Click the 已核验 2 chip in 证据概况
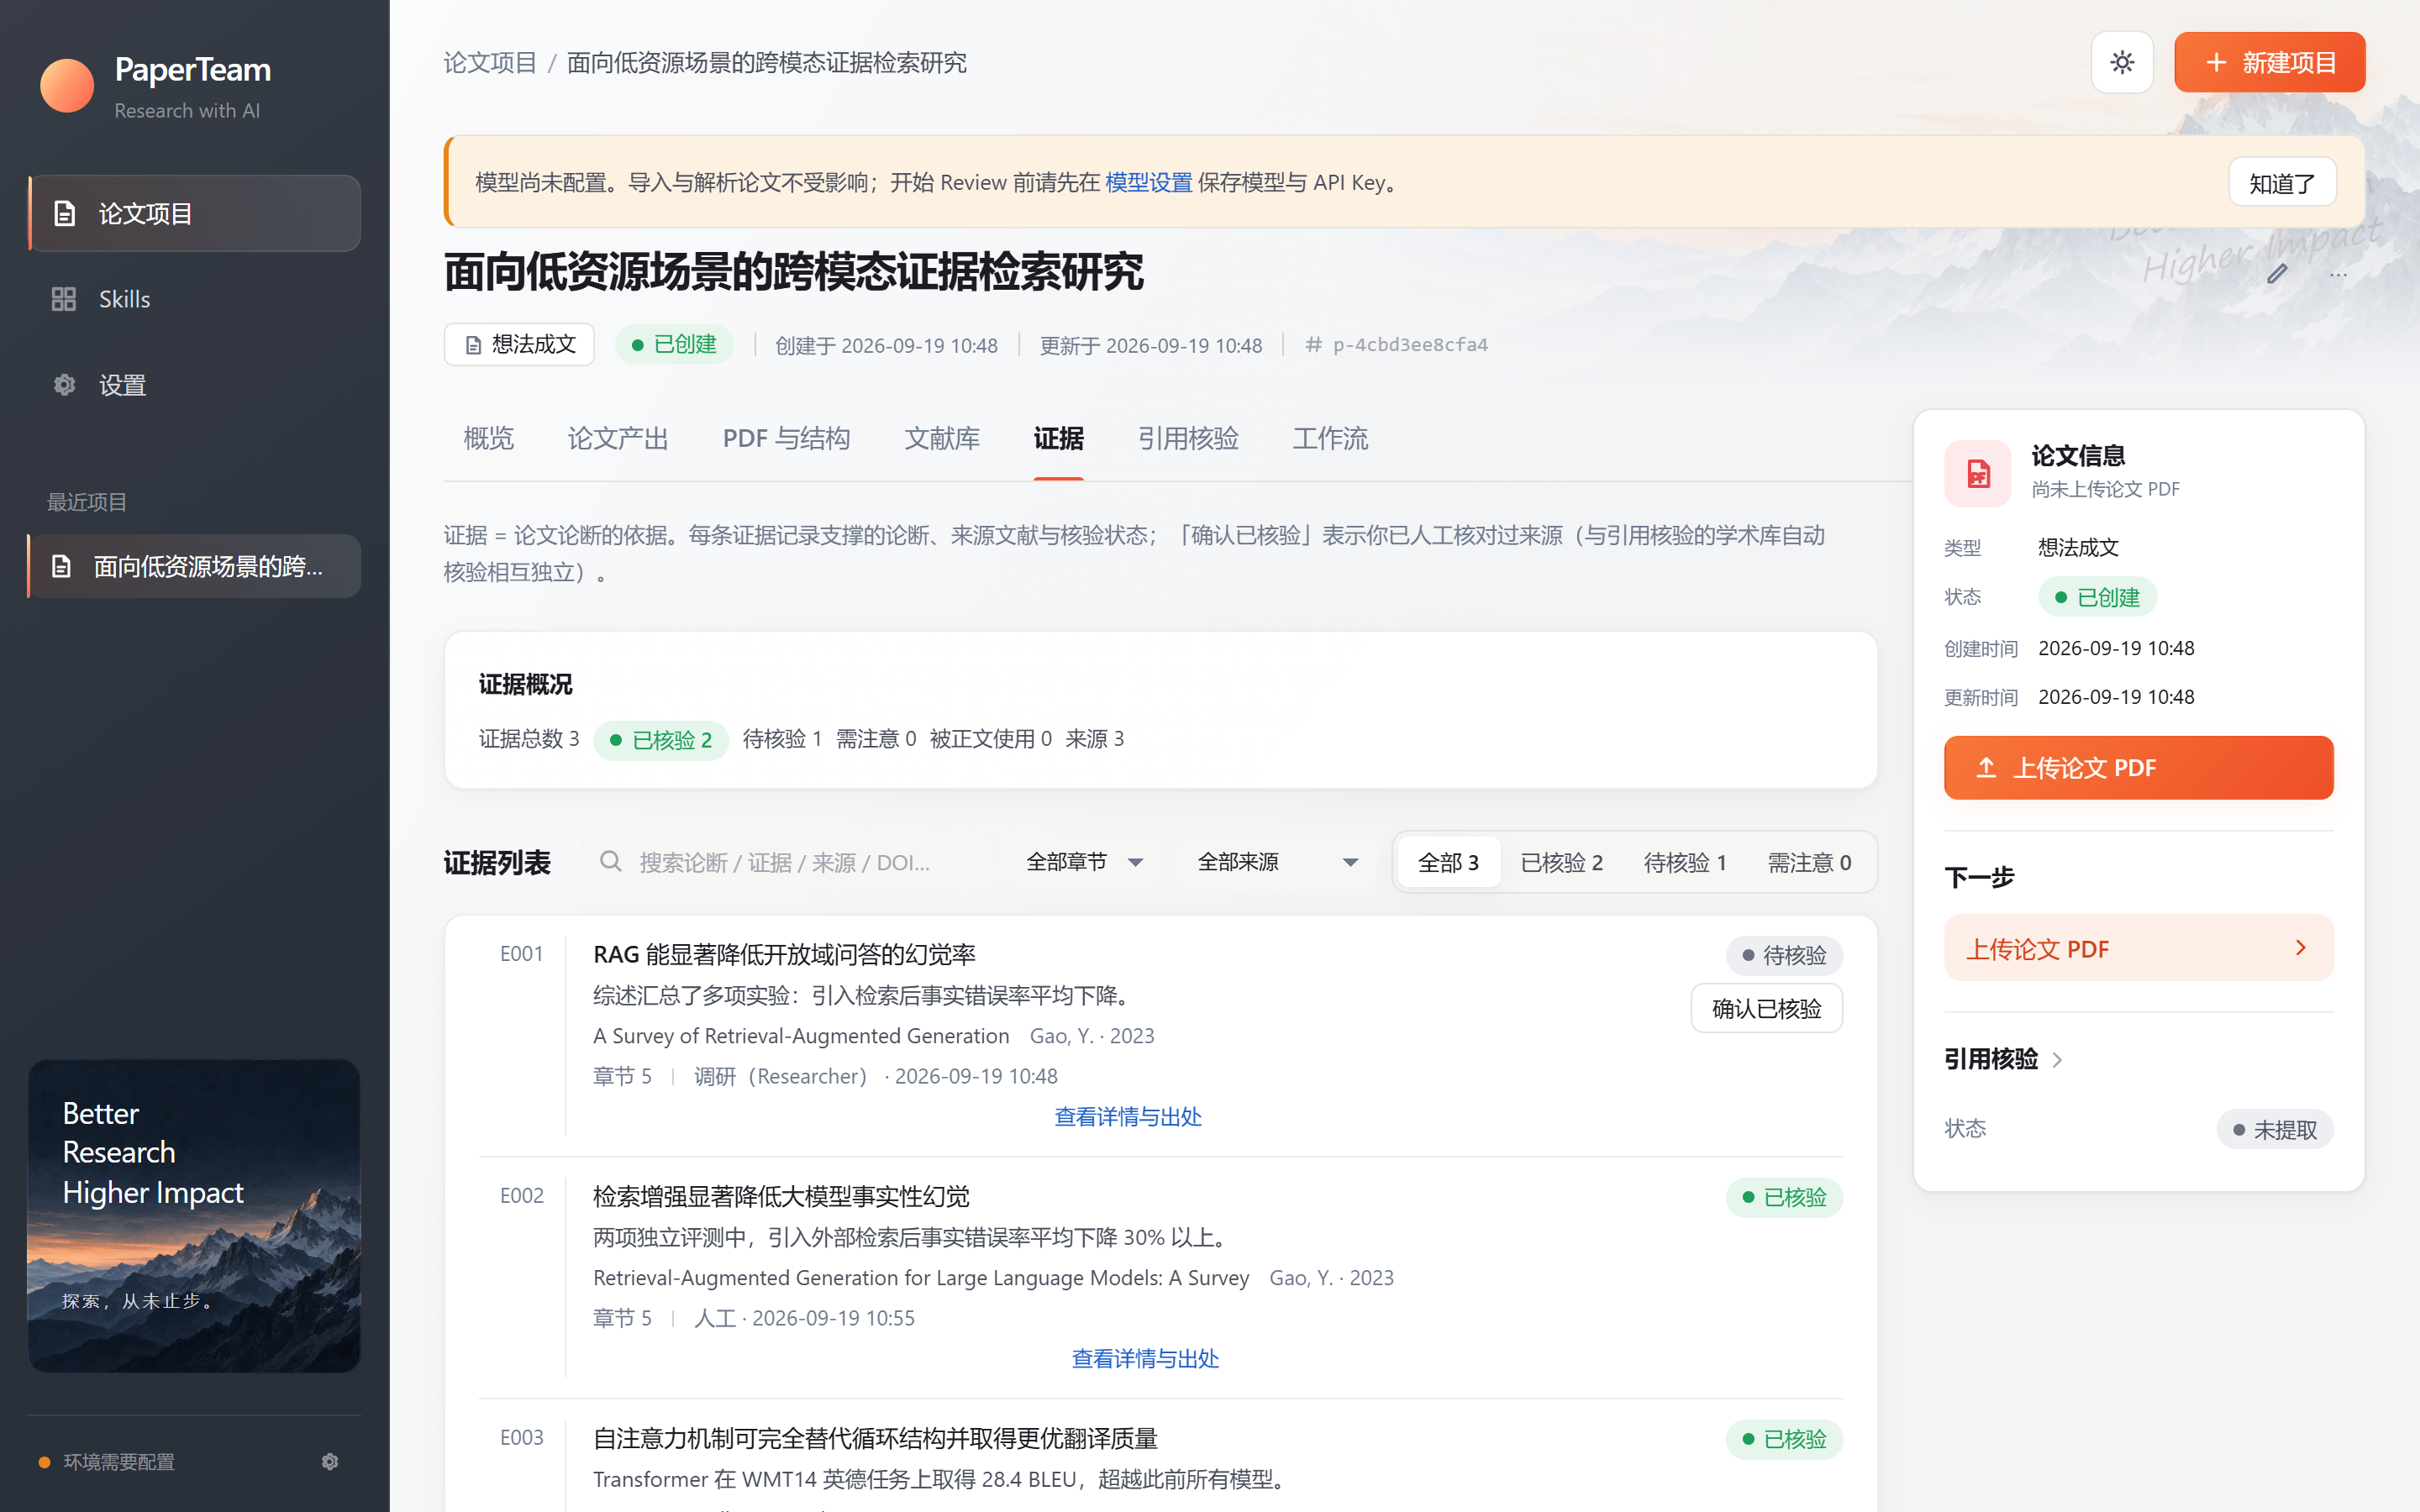 pos(660,740)
